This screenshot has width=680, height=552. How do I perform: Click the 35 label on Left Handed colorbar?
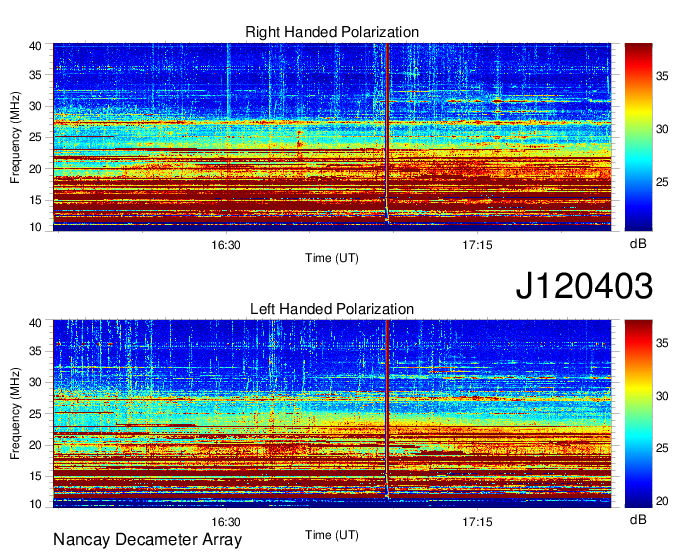[x=662, y=343]
